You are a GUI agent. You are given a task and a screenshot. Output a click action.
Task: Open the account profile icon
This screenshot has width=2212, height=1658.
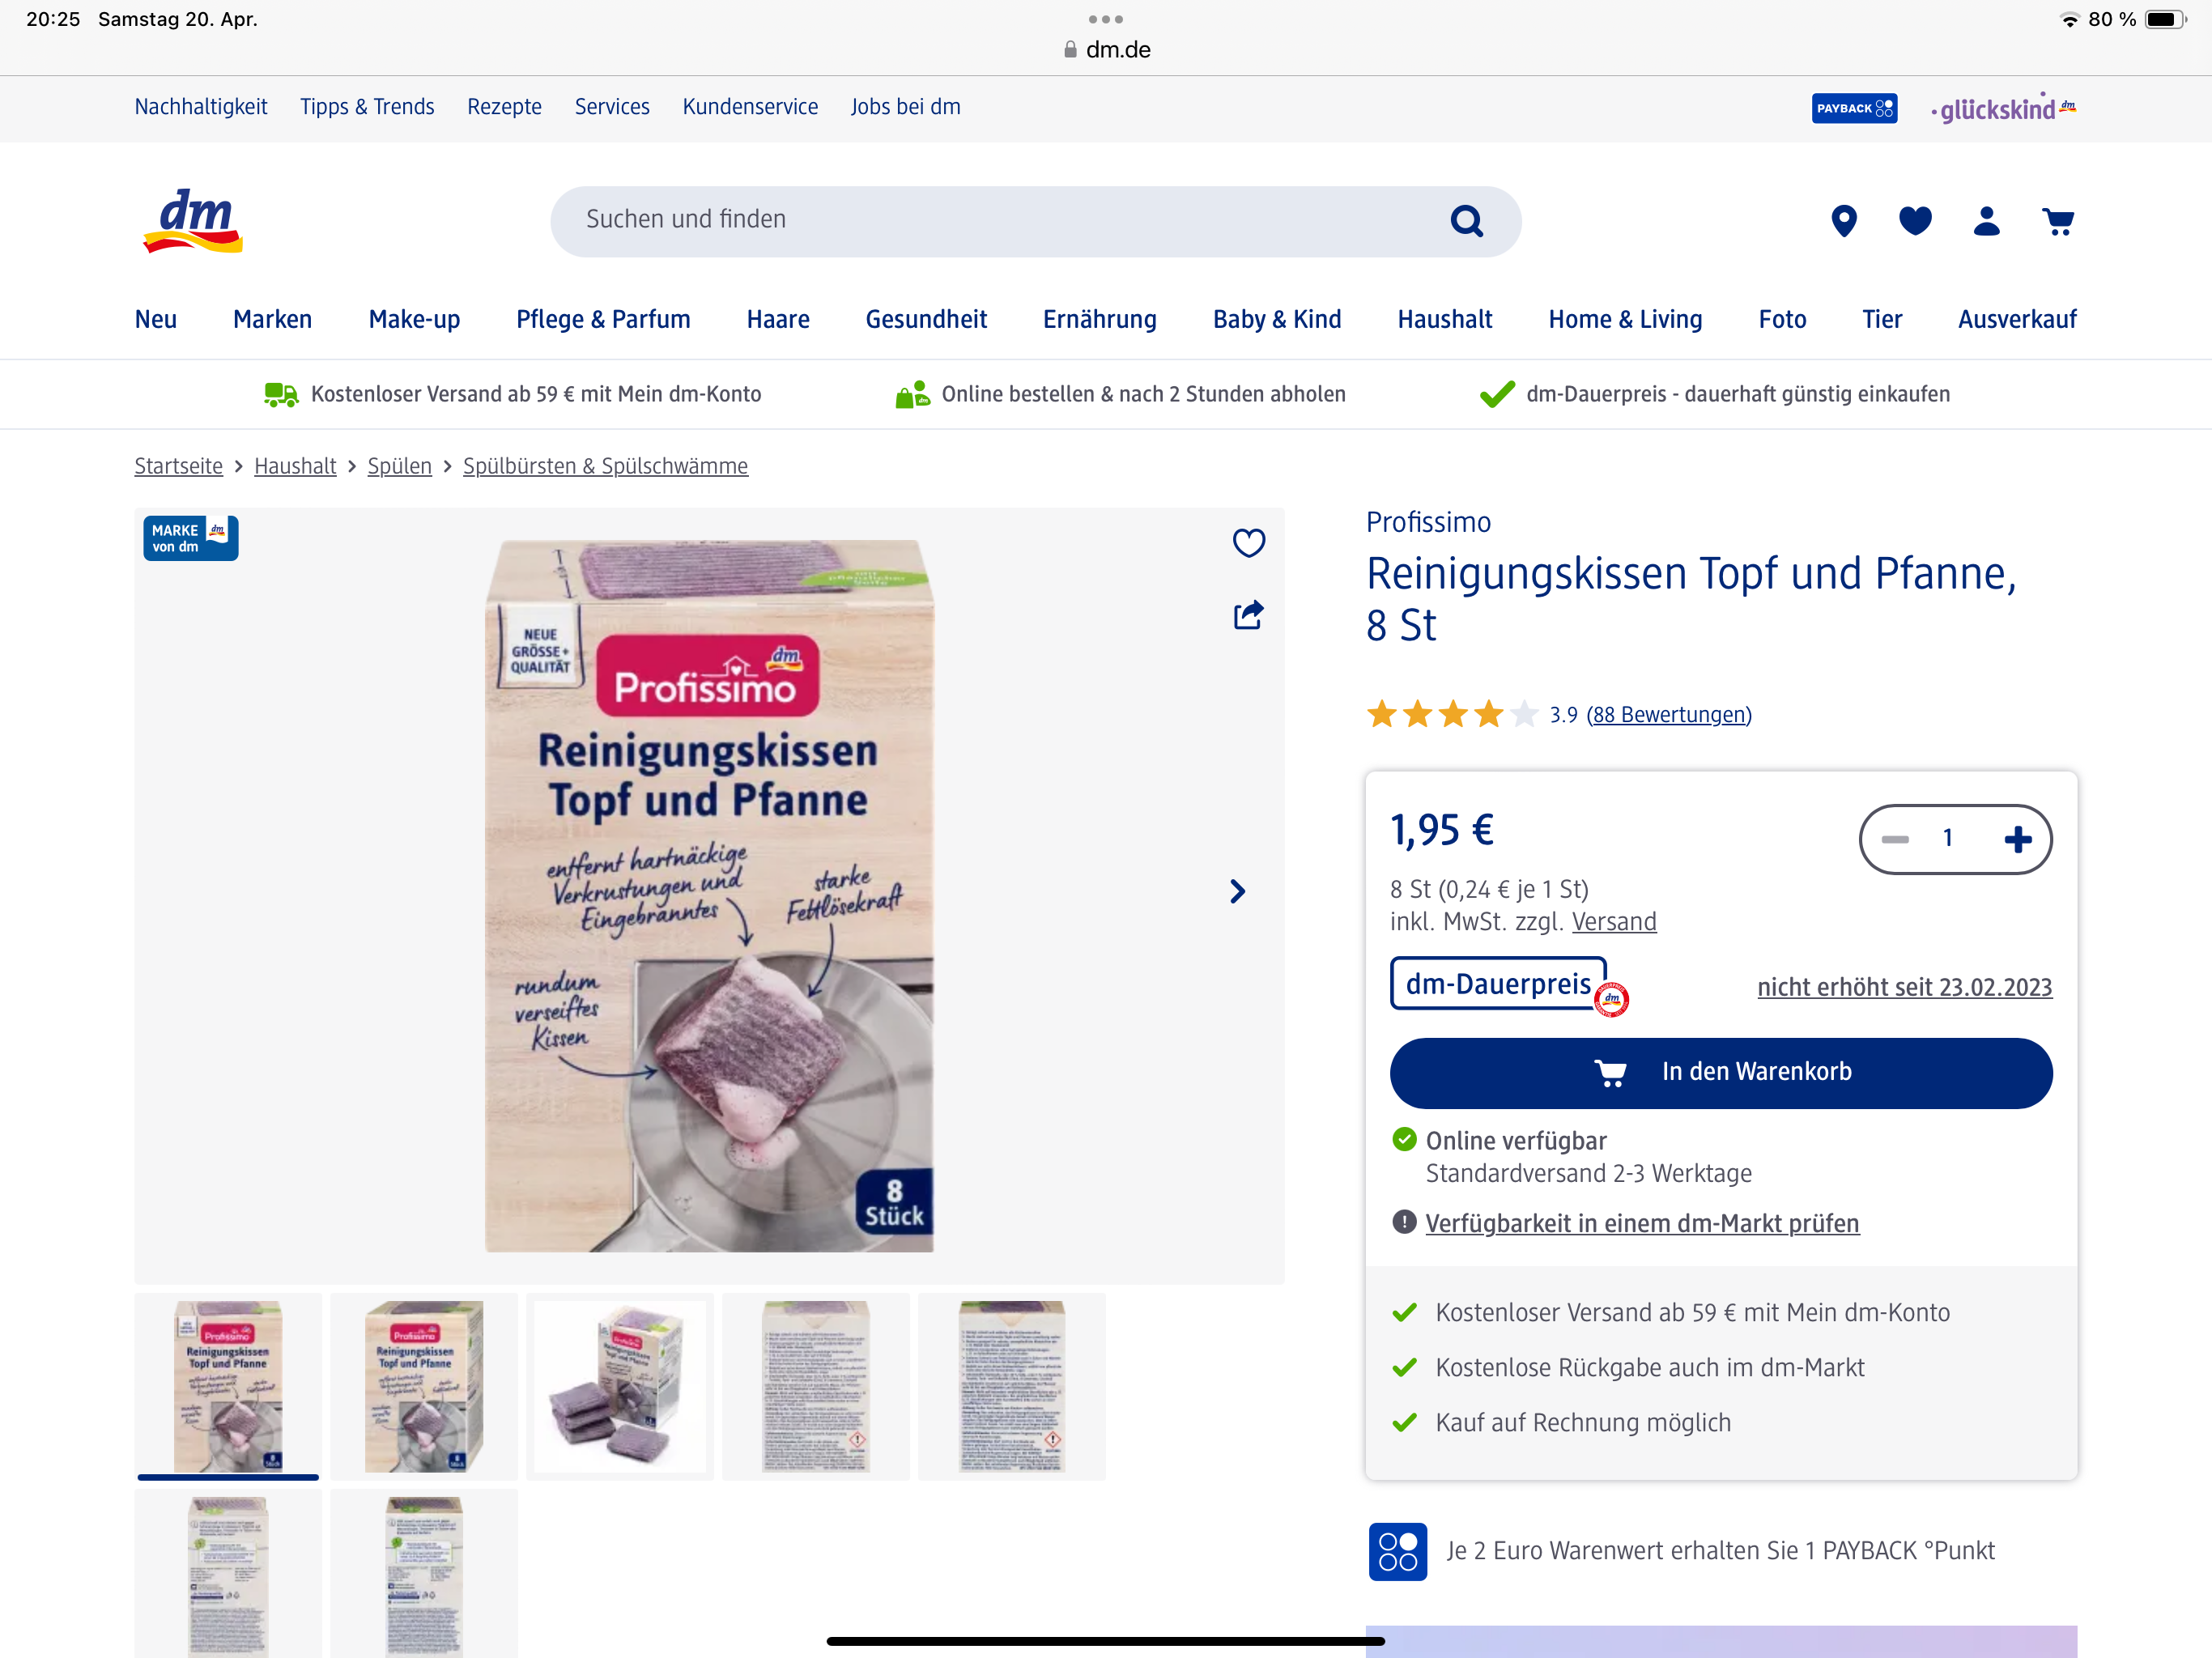[1986, 220]
